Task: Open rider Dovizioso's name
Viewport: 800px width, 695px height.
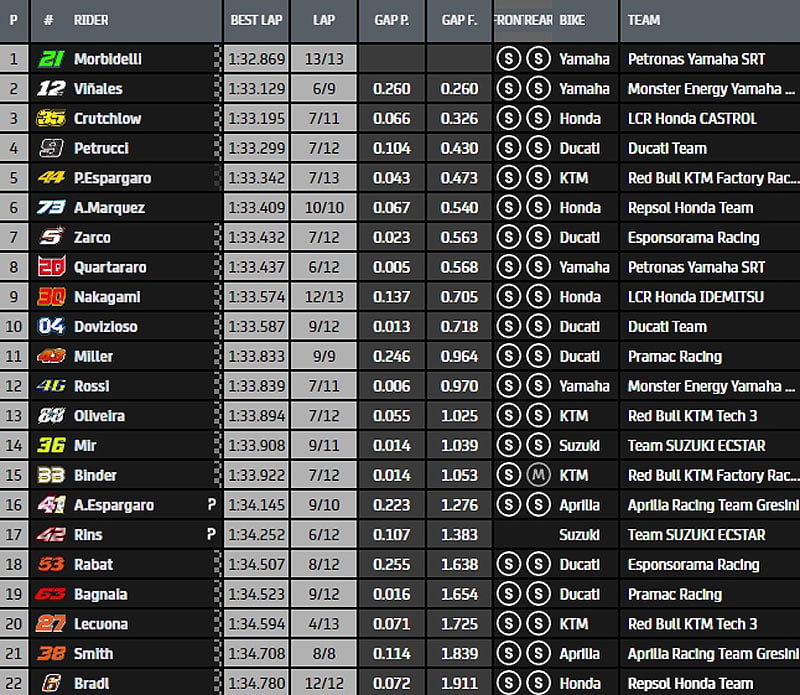Action: (x=106, y=327)
